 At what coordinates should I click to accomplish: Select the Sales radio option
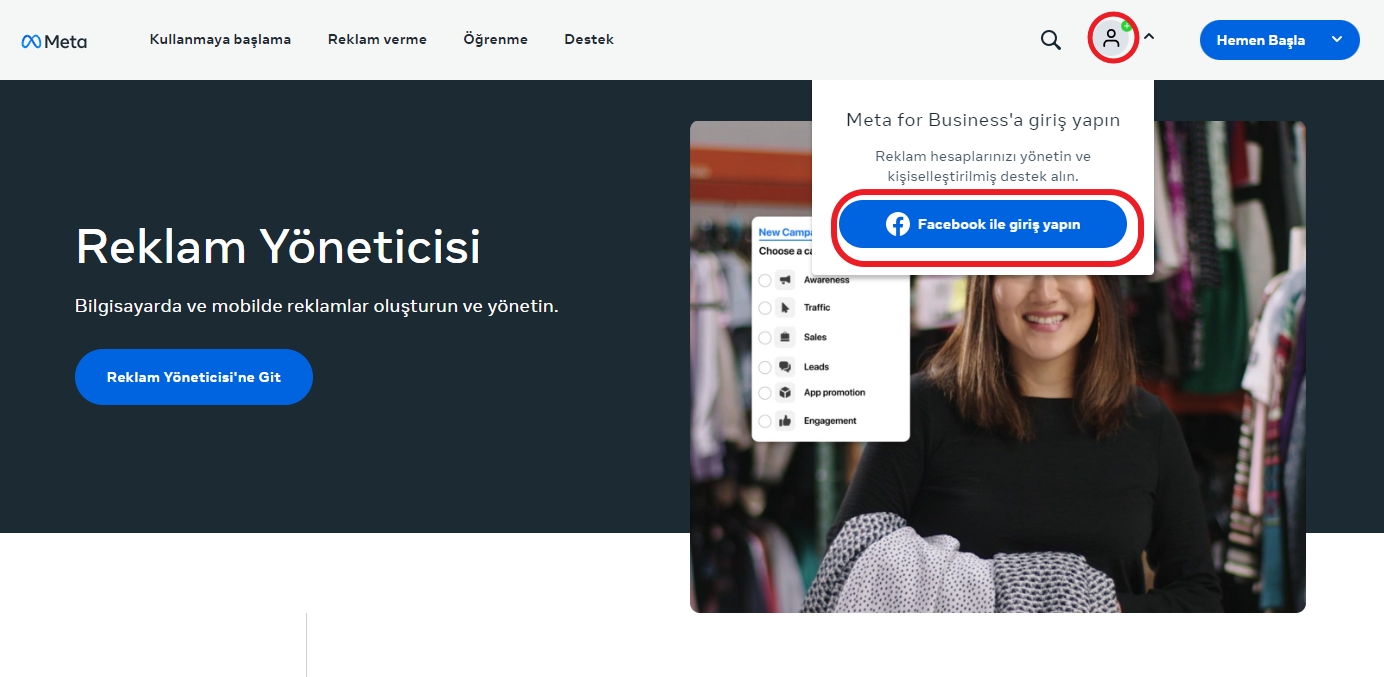(765, 337)
